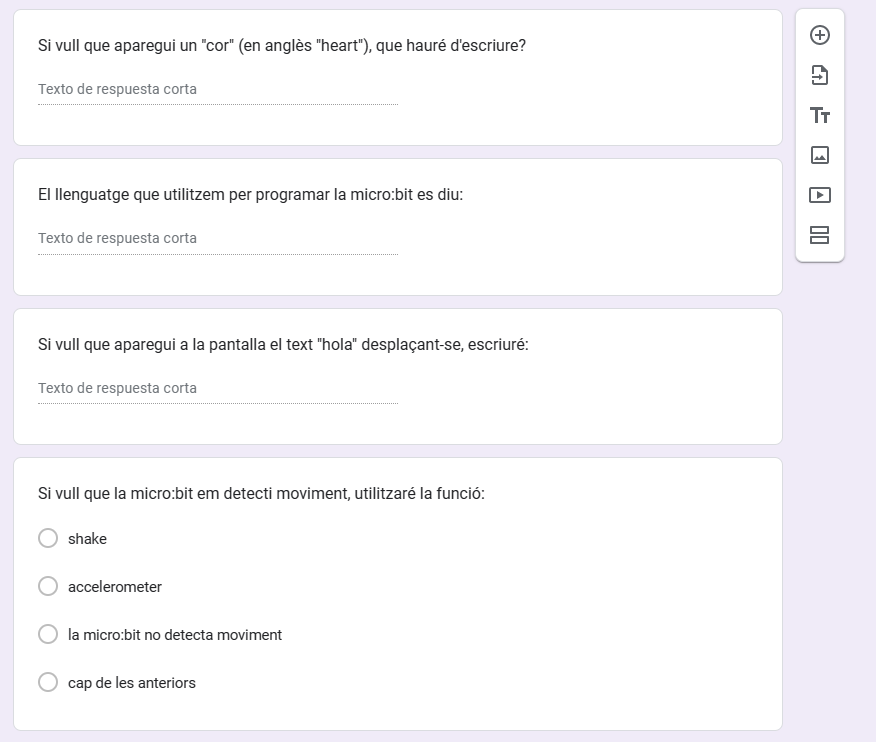Click the add image icon
Image resolution: width=876 pixels, height=742 pixels.
coord(820,156)
